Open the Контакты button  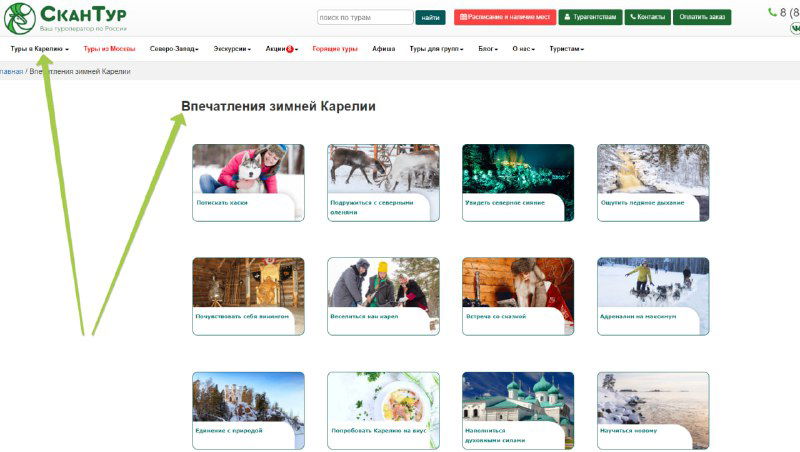point(647,17)
